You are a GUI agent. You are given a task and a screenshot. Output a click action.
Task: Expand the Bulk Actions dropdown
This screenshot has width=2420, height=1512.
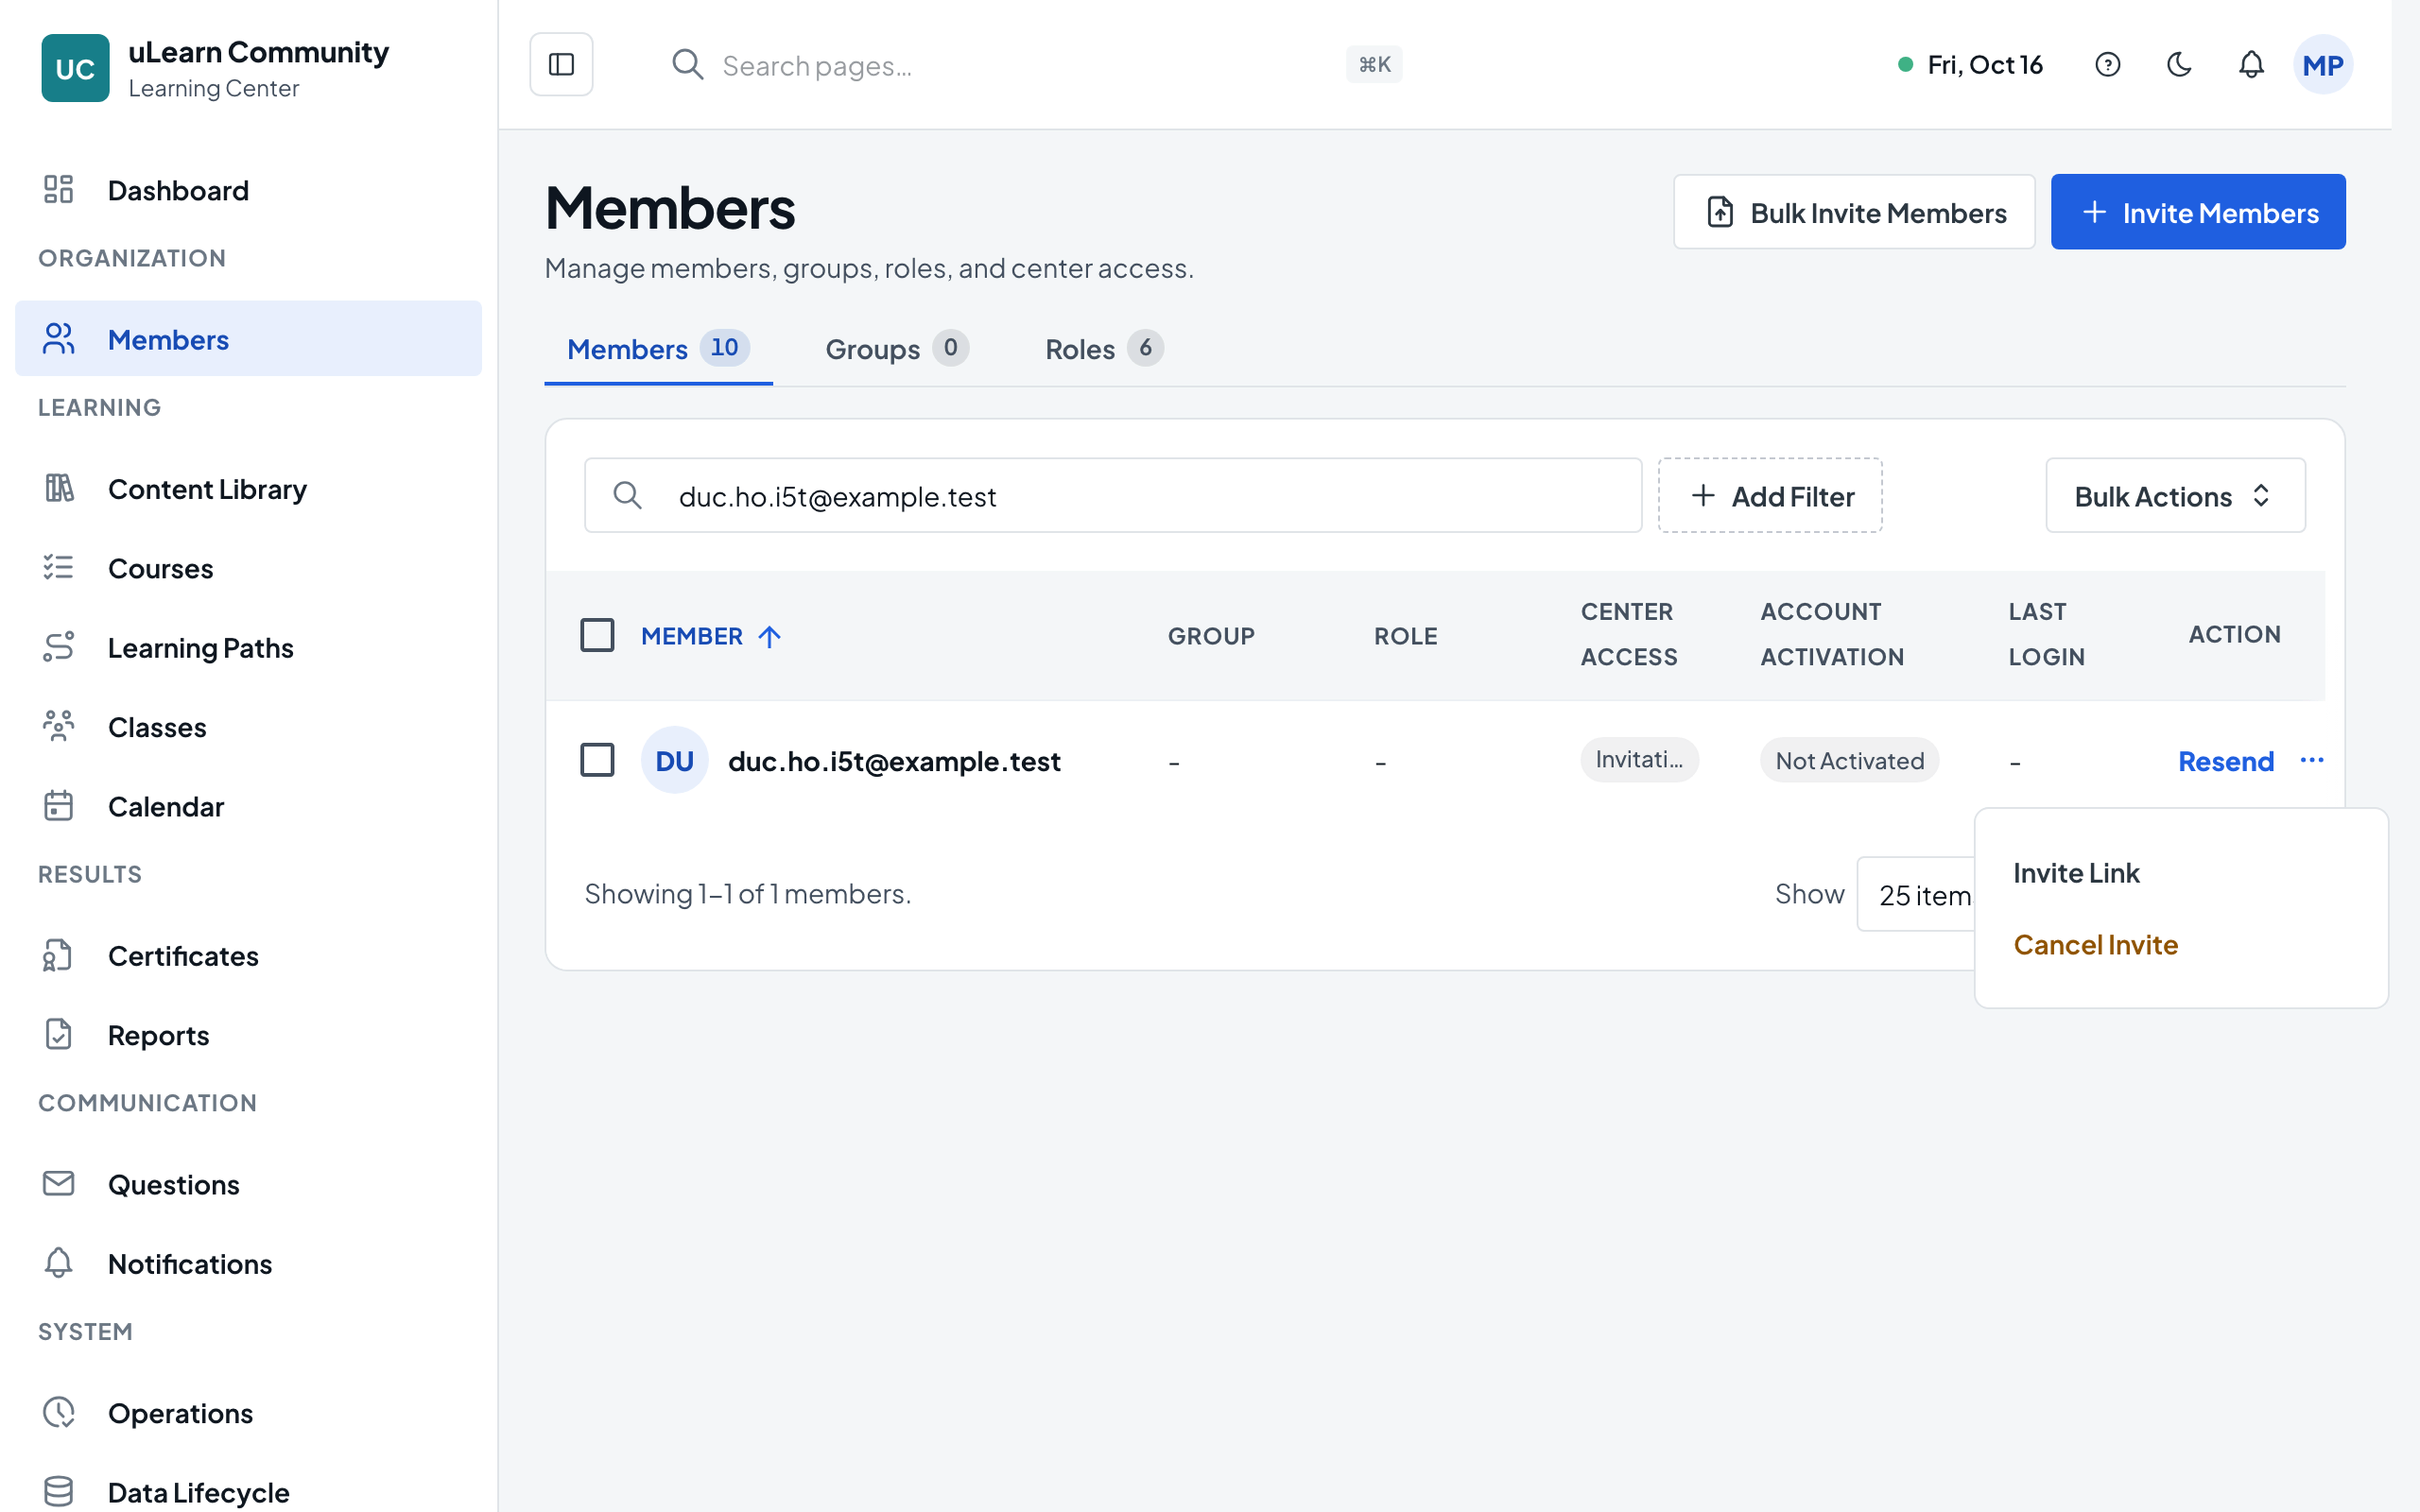tap(2175, 496)
